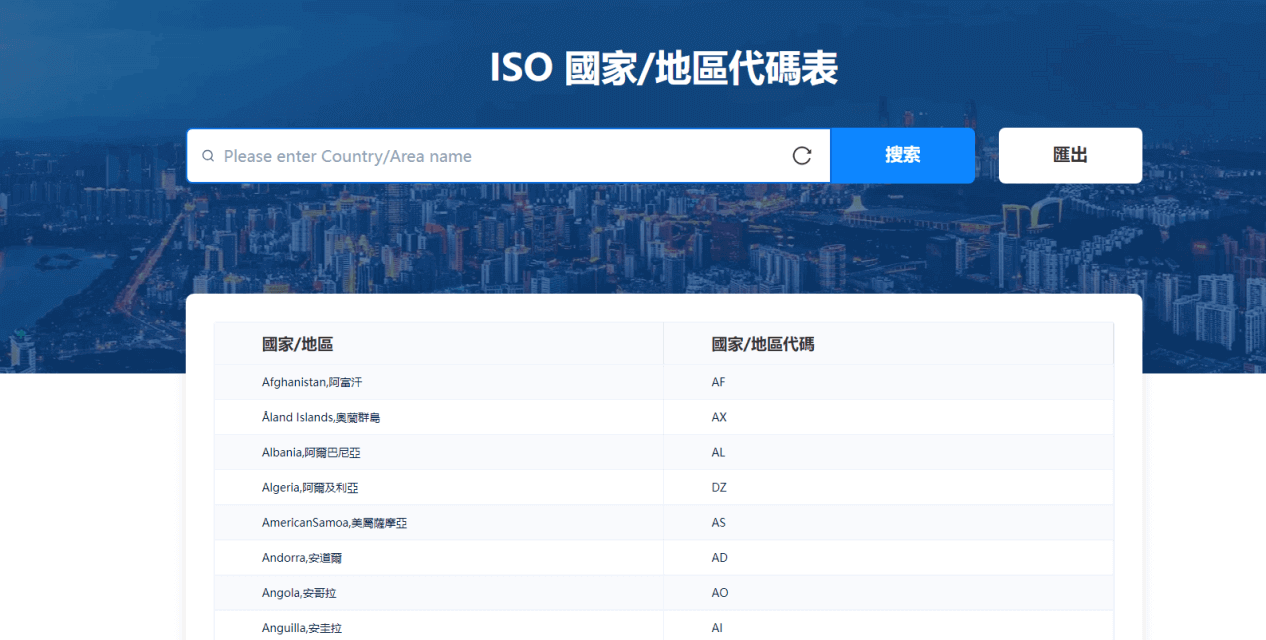This screenshot has height=640, width=1266.
Task: Click the Albania,阿爾巴尼亞 cell
Action: [x=311, y=452]
